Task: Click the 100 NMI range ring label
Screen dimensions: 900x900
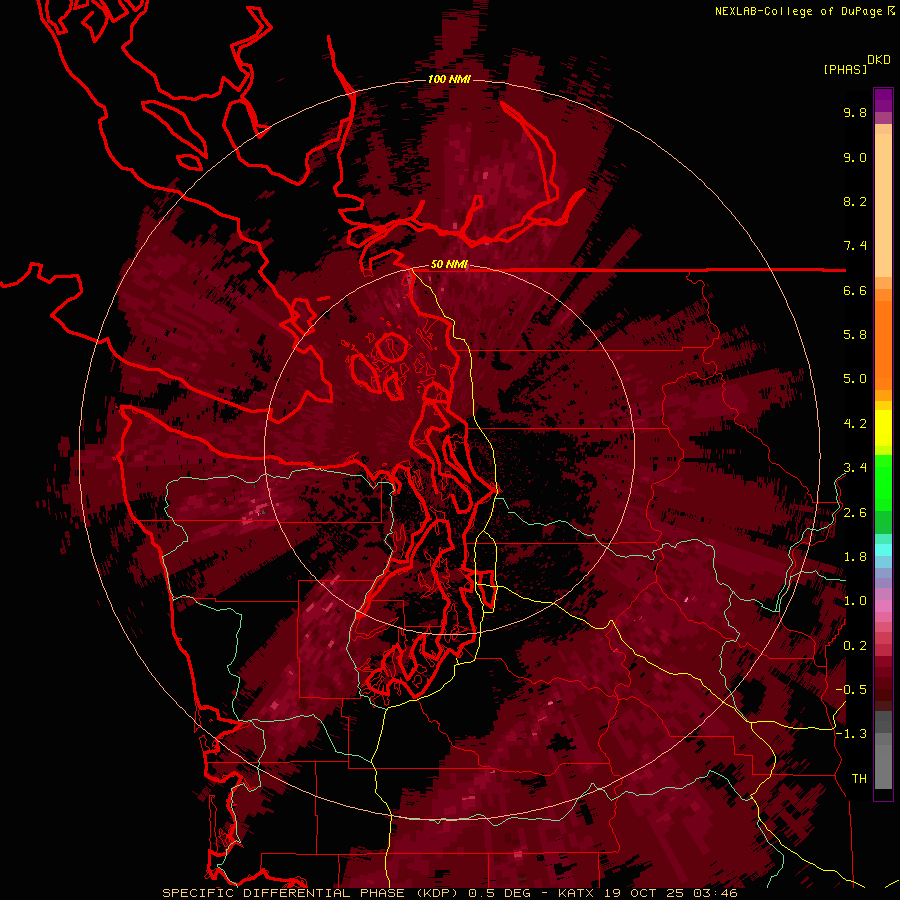Action: point(449,79)
